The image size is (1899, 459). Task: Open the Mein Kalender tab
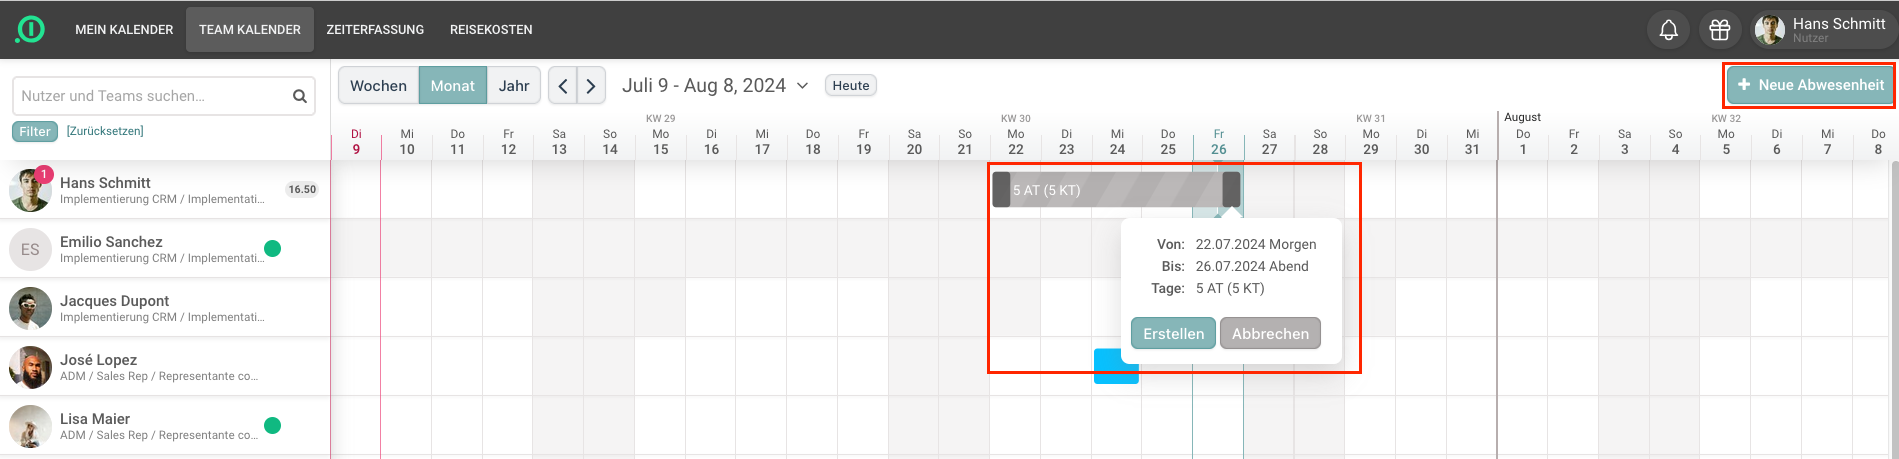pyautogui.click(x=124, y=30)
